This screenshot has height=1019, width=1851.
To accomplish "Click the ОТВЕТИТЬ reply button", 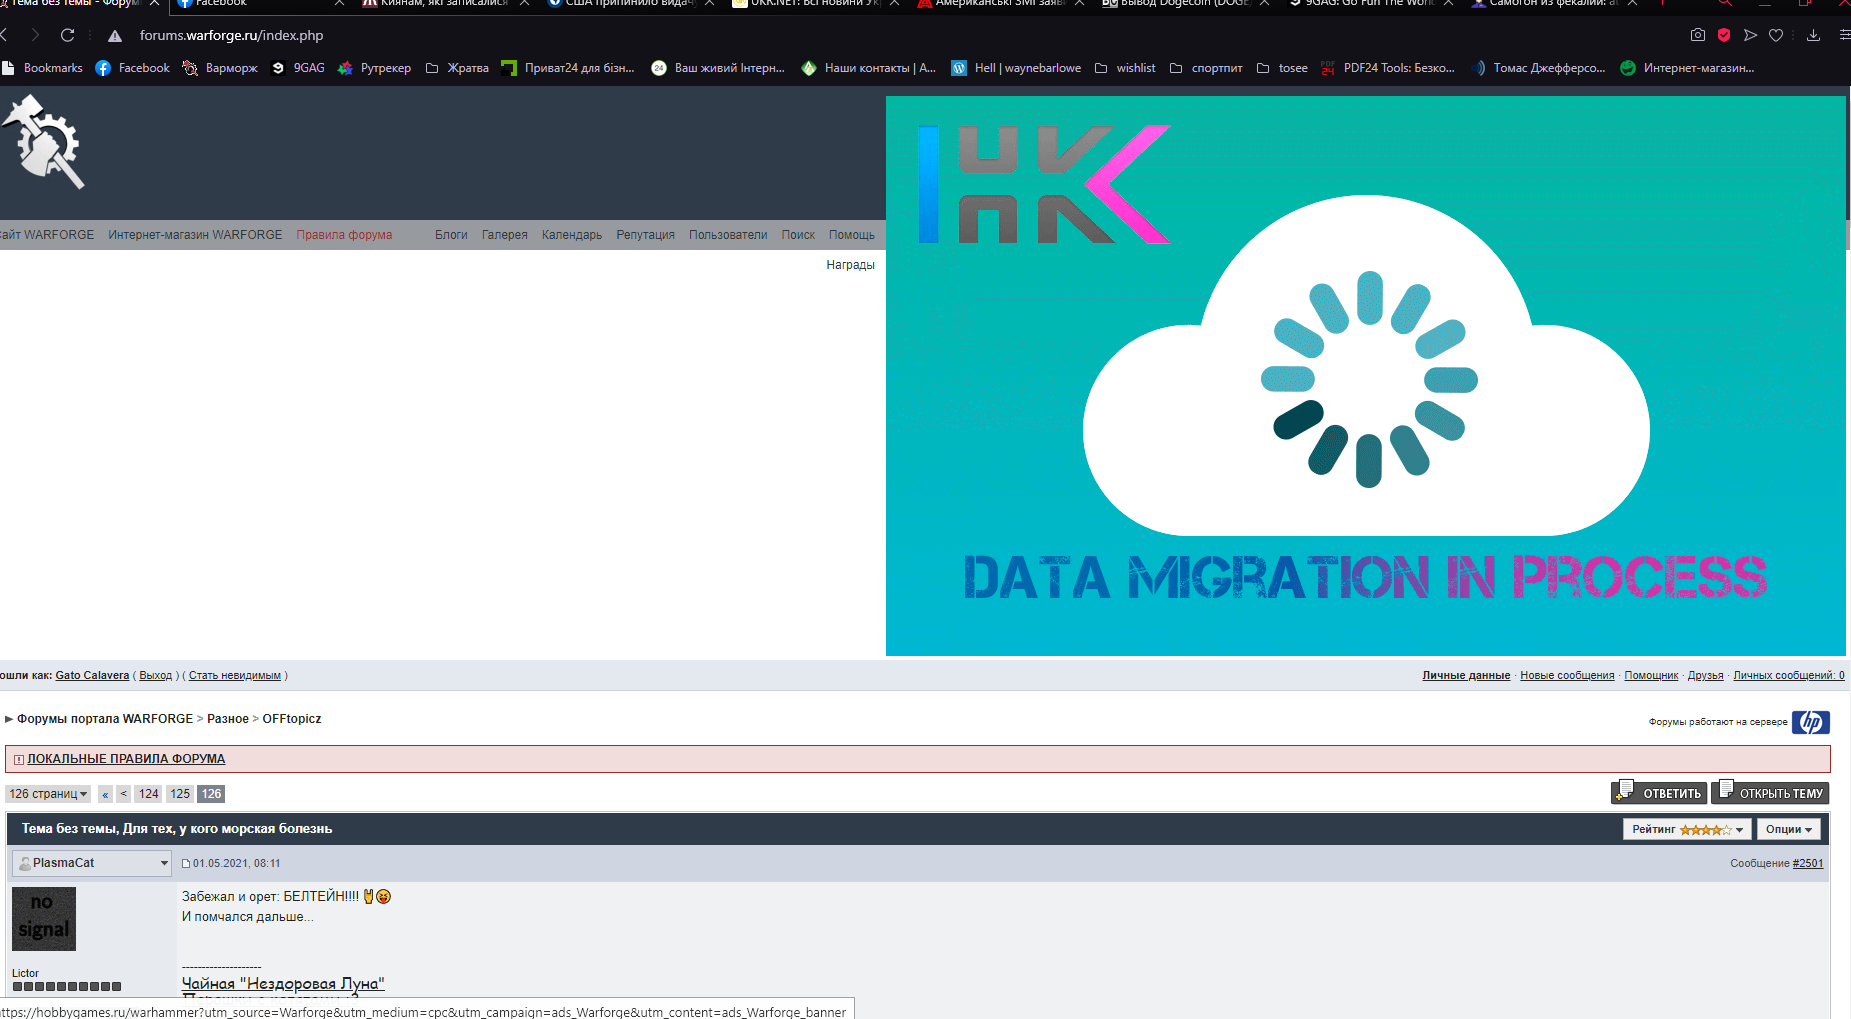I will point(1659,792).
